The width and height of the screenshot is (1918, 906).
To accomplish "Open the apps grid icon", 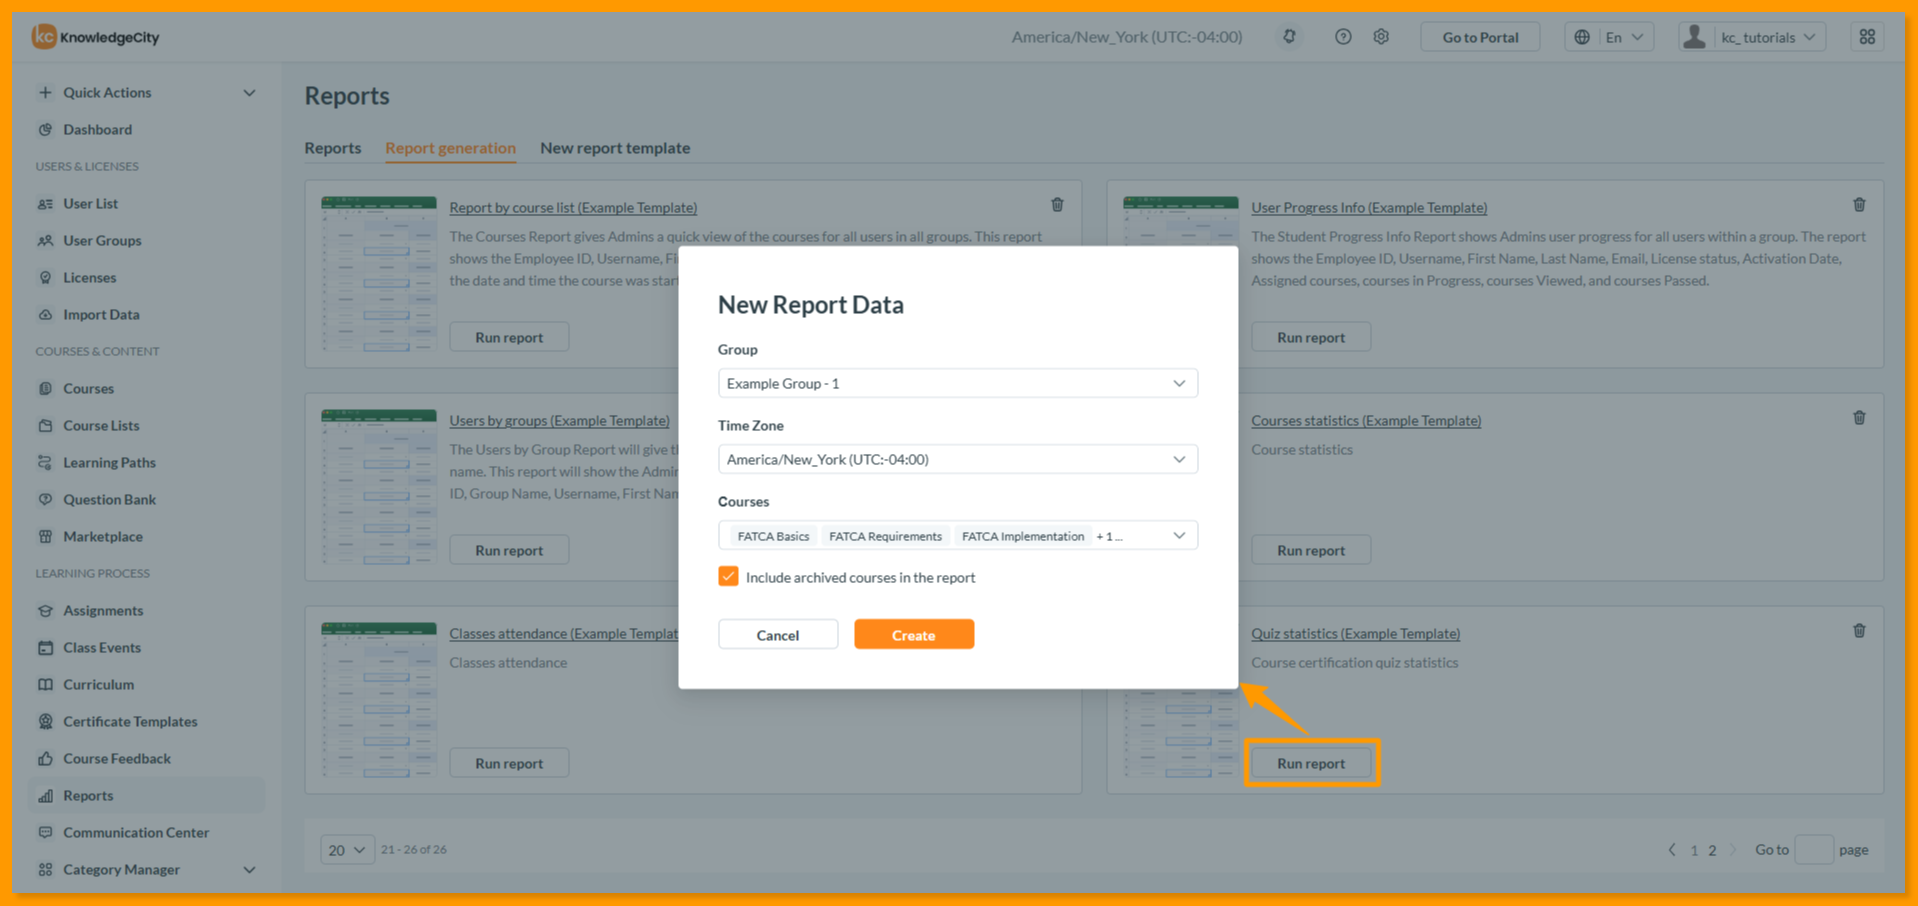I will click(1867, 37).
